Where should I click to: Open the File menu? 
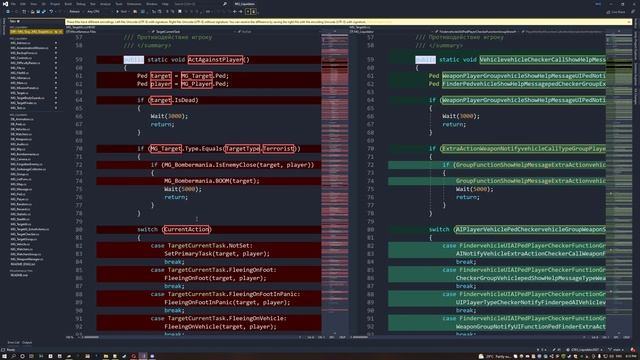pyautogui.click(x=13, y=4)
